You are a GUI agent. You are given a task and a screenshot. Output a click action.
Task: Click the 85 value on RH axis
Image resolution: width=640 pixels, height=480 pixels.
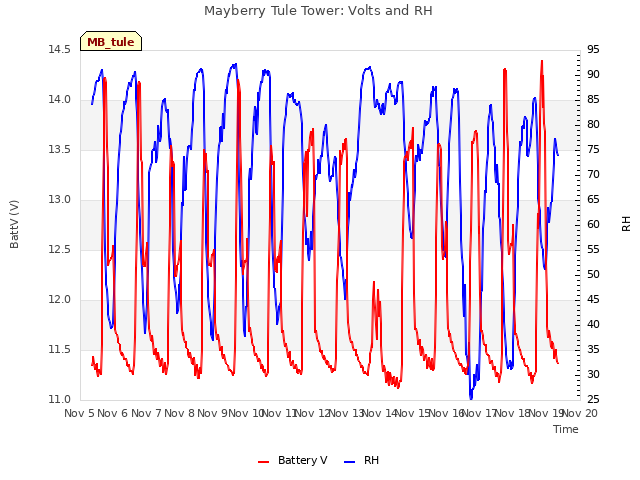(593, 100)
